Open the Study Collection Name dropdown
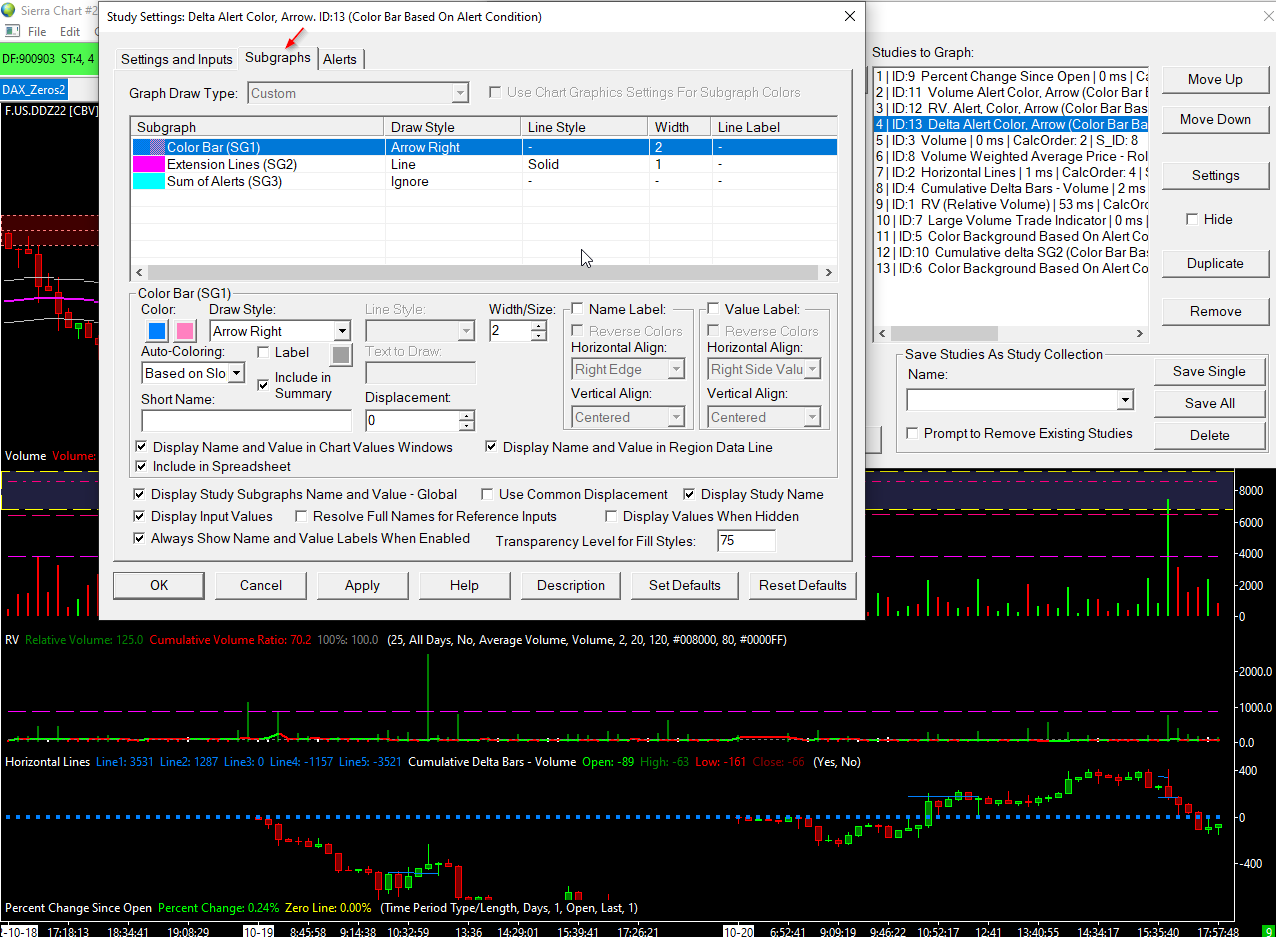This screenshot has height=937, width=1276. point(1125,400)
